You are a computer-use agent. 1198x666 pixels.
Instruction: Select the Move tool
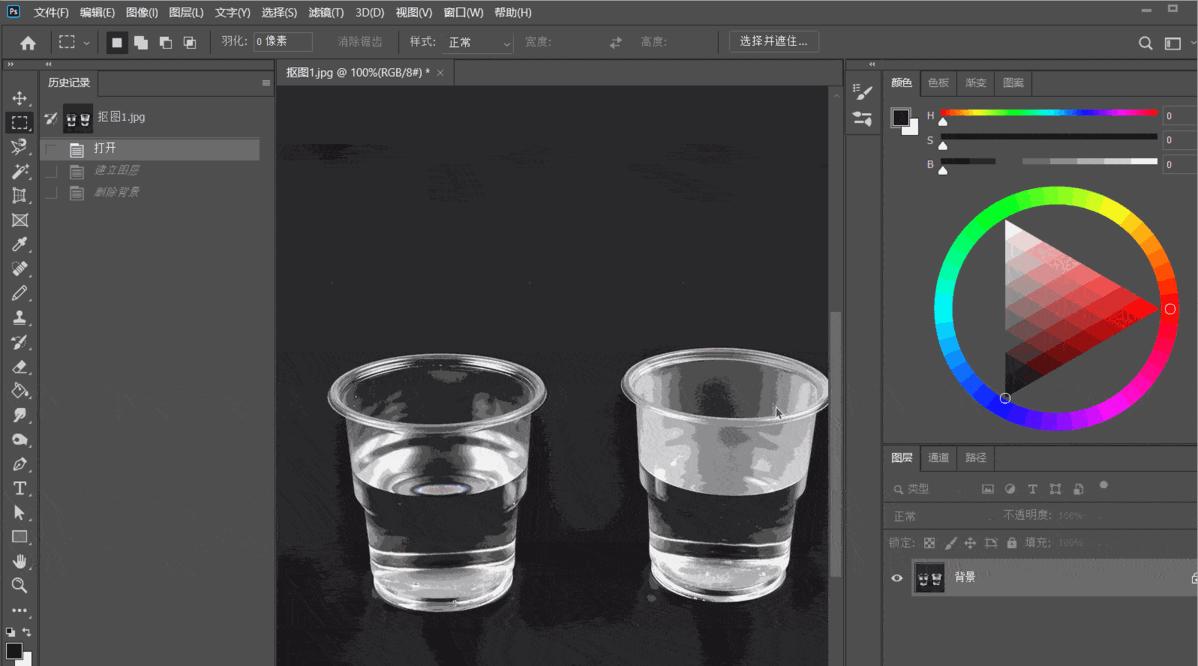pos(20,99)
